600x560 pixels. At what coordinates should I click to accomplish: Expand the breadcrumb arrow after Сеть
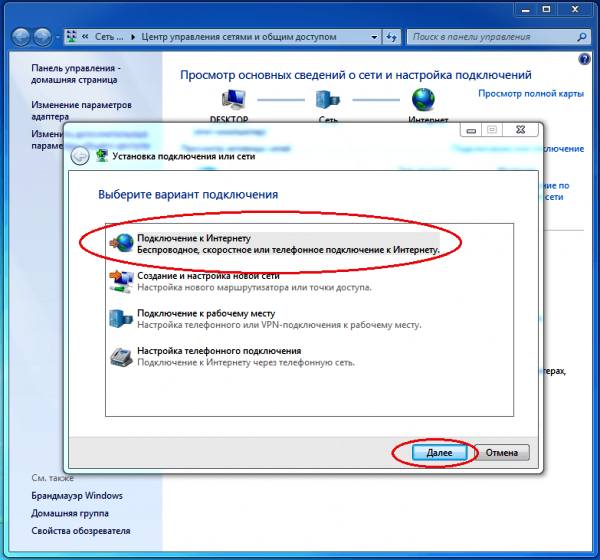pos(133,37)
